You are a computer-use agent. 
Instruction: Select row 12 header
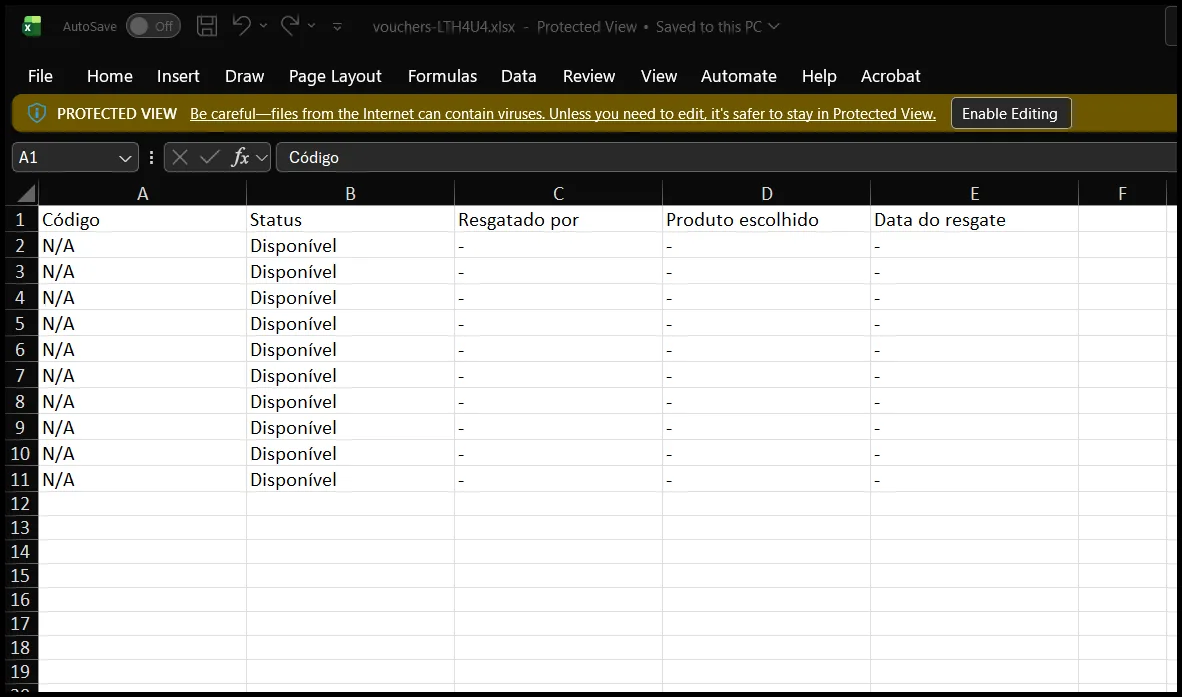[x=20, y=503]
